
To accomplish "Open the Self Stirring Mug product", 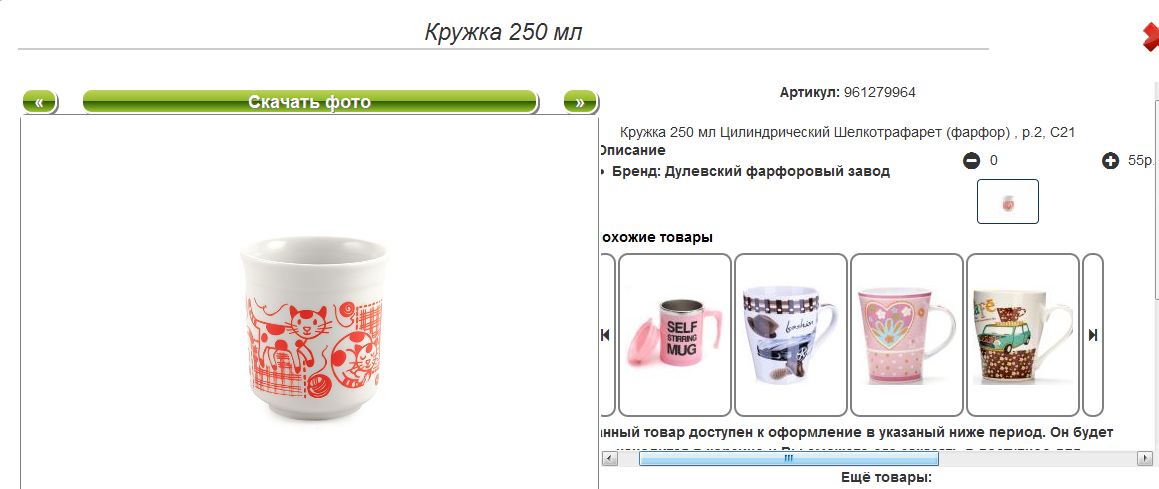I will click(x=675, y=335).
